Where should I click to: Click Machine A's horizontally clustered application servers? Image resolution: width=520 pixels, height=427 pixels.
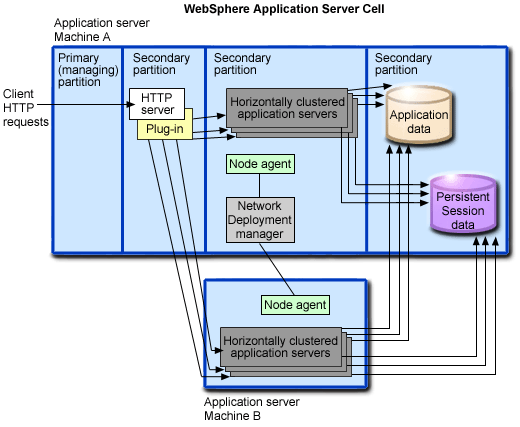pyautogui.click(x=287, y=108)
